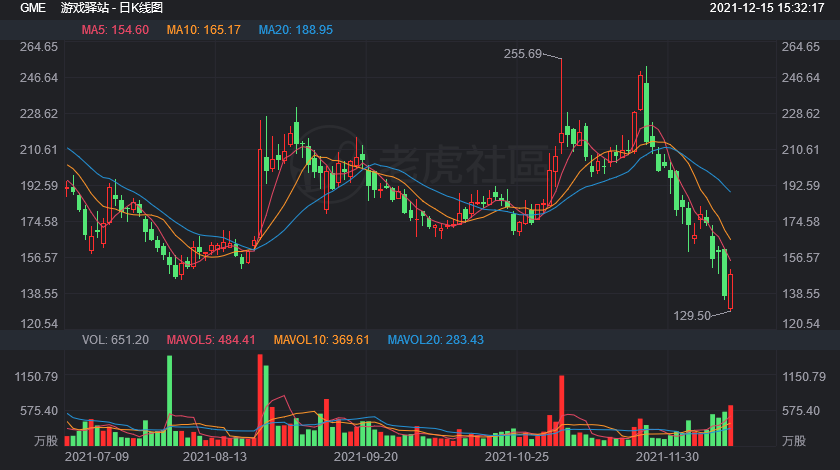Select the MA5: 154.60 indicator label
This screenshot has height=470, width=840.
115,30
